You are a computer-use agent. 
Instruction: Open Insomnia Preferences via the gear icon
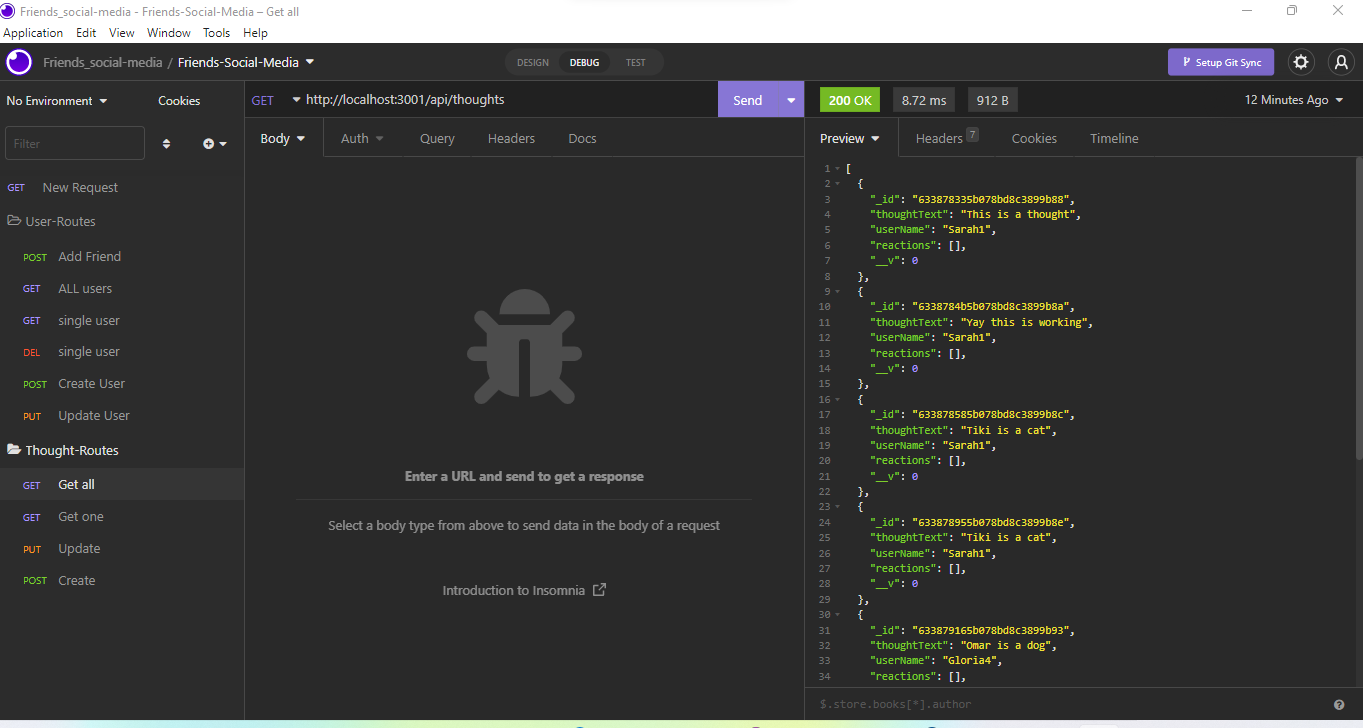click(x=1301, y=62)
